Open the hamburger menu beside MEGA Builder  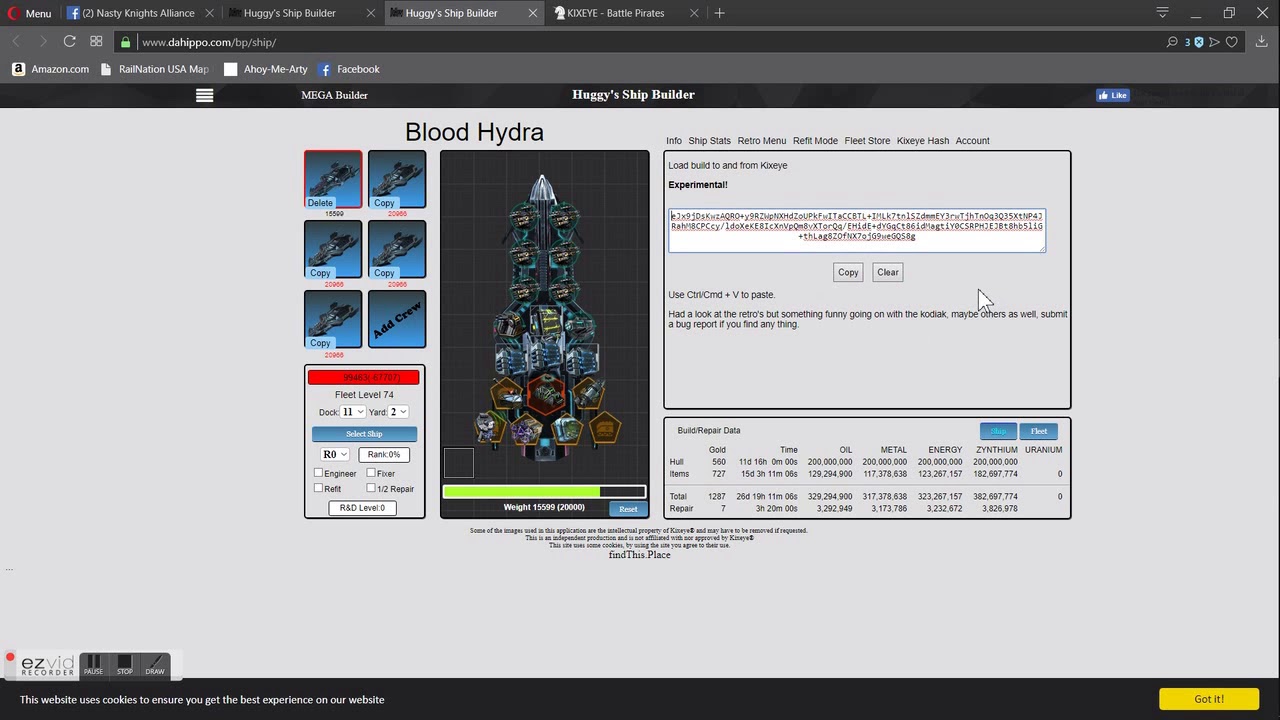coord(204,95)
